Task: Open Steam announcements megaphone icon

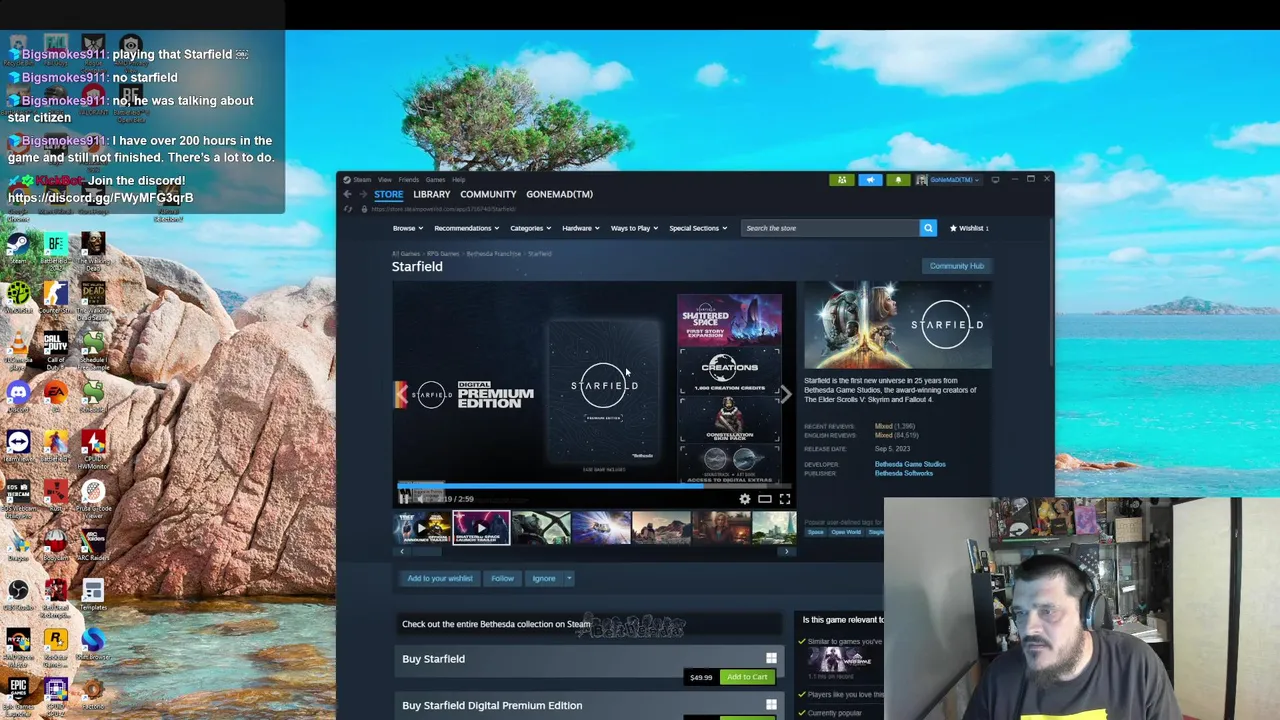Action: click(870, 180)
